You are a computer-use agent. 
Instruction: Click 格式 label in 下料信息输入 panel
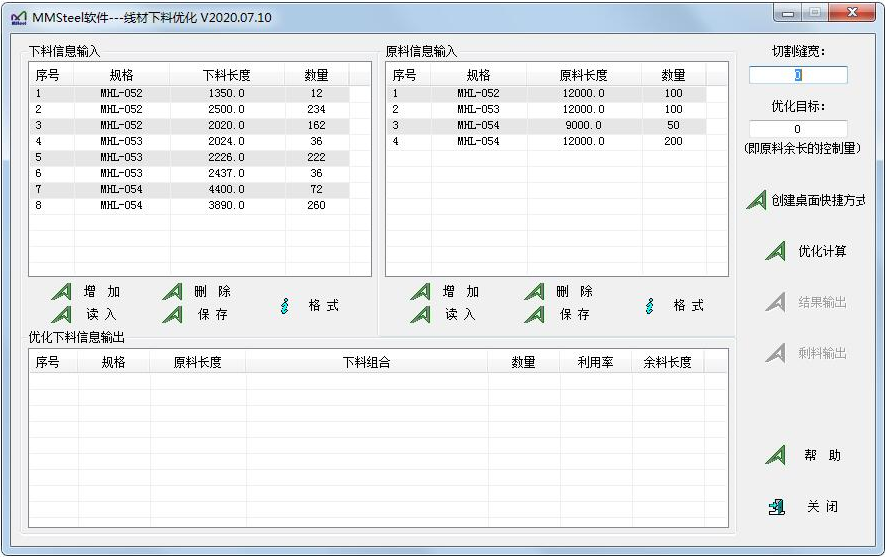point(324,305)
